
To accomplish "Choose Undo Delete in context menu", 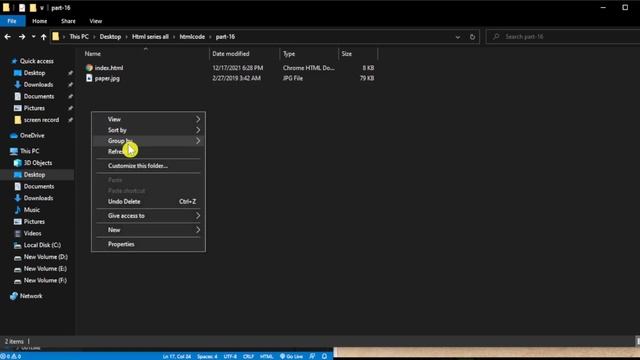I will 149,202.
